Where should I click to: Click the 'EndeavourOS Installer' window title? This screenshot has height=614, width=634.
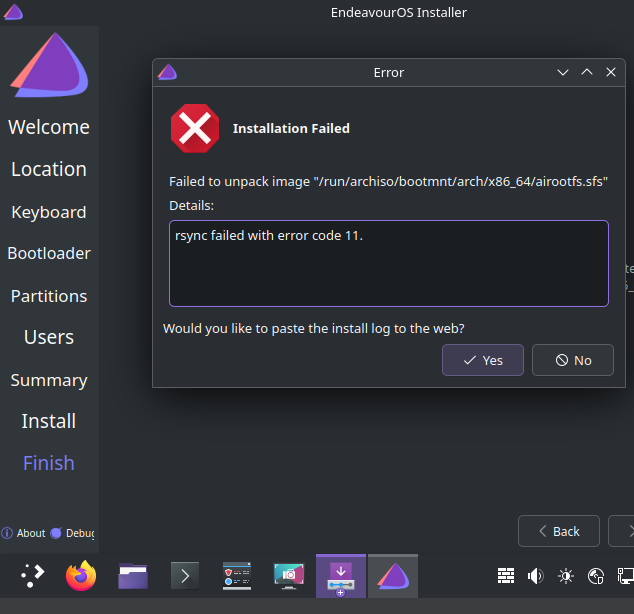(399, 12)
